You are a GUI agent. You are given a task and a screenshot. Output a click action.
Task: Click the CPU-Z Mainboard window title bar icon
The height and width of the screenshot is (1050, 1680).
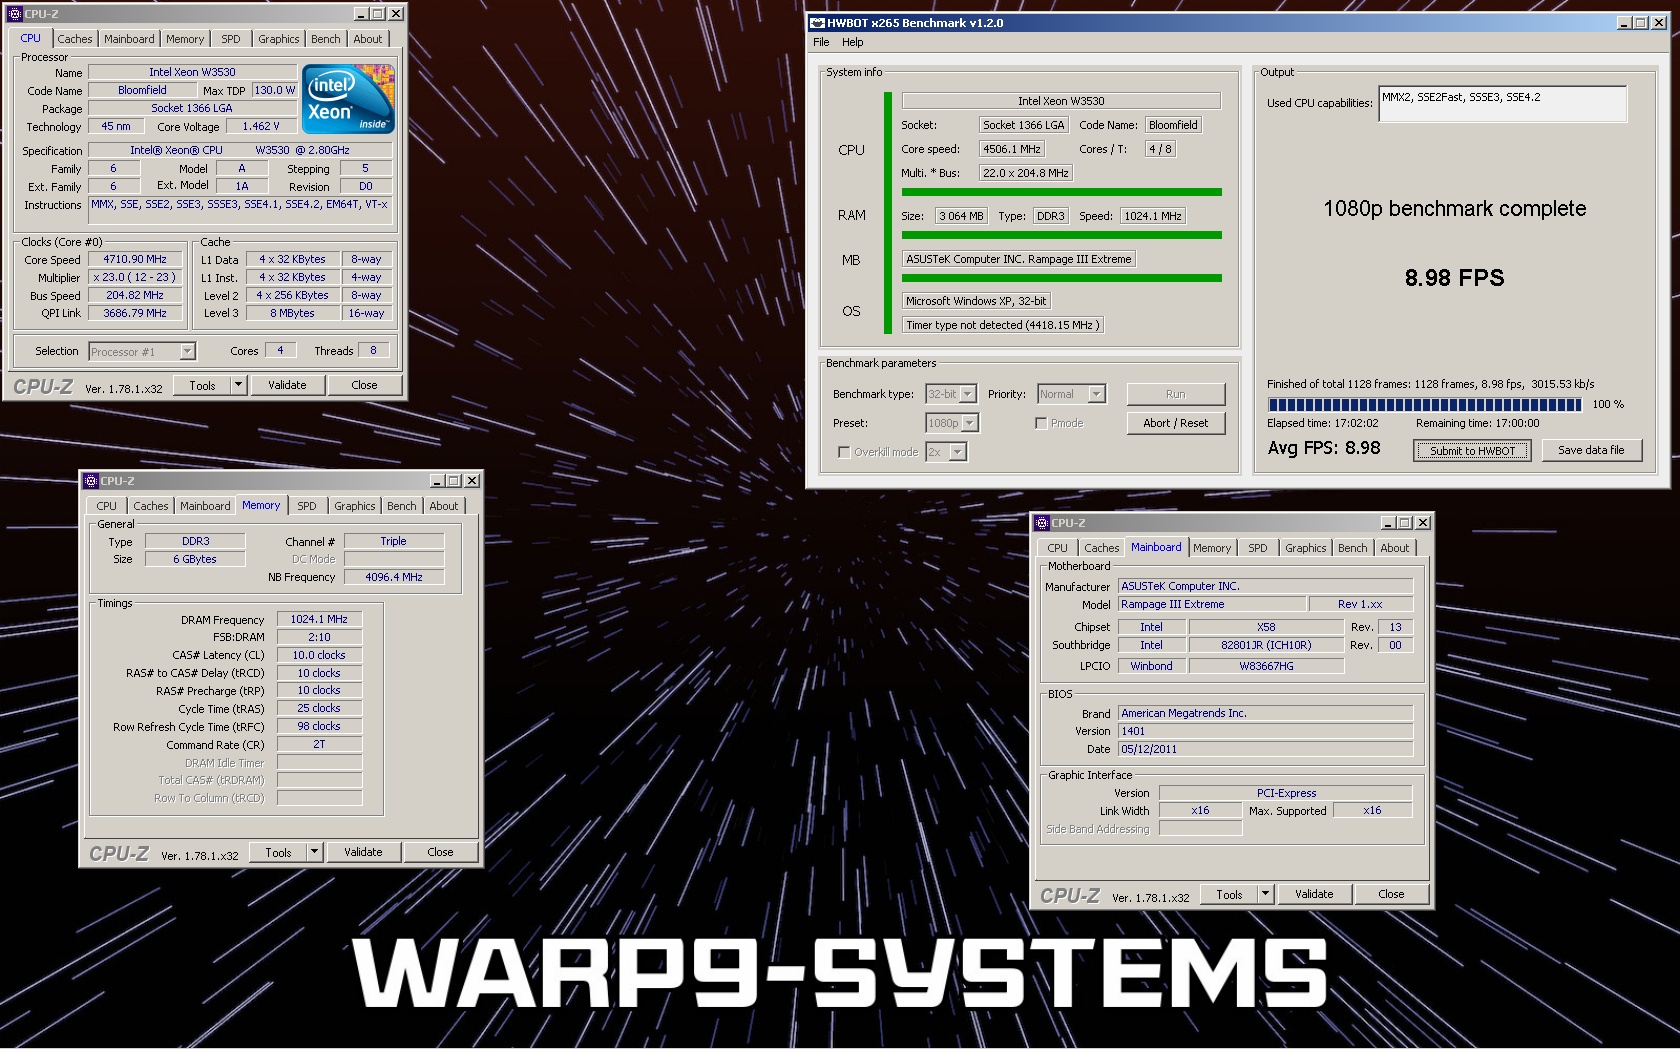tap(1042, 523)
